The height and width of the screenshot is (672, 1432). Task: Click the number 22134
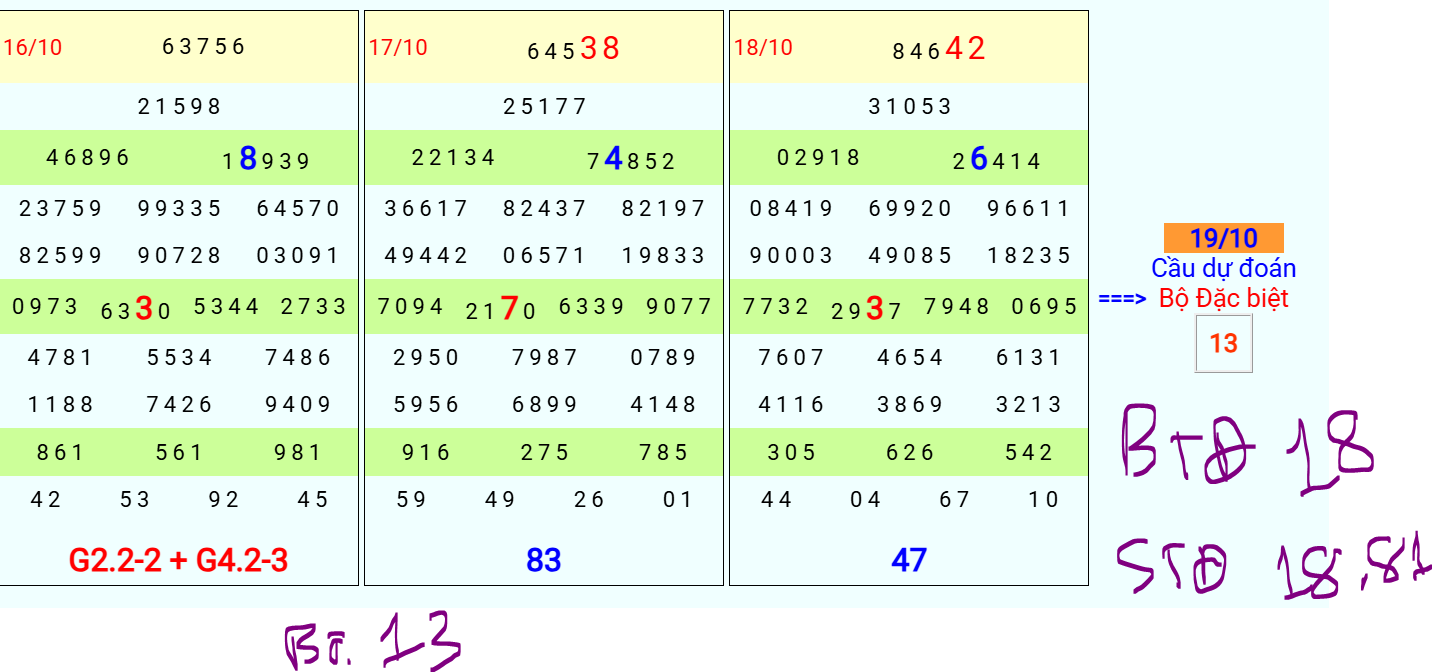[x=453, y=157]
